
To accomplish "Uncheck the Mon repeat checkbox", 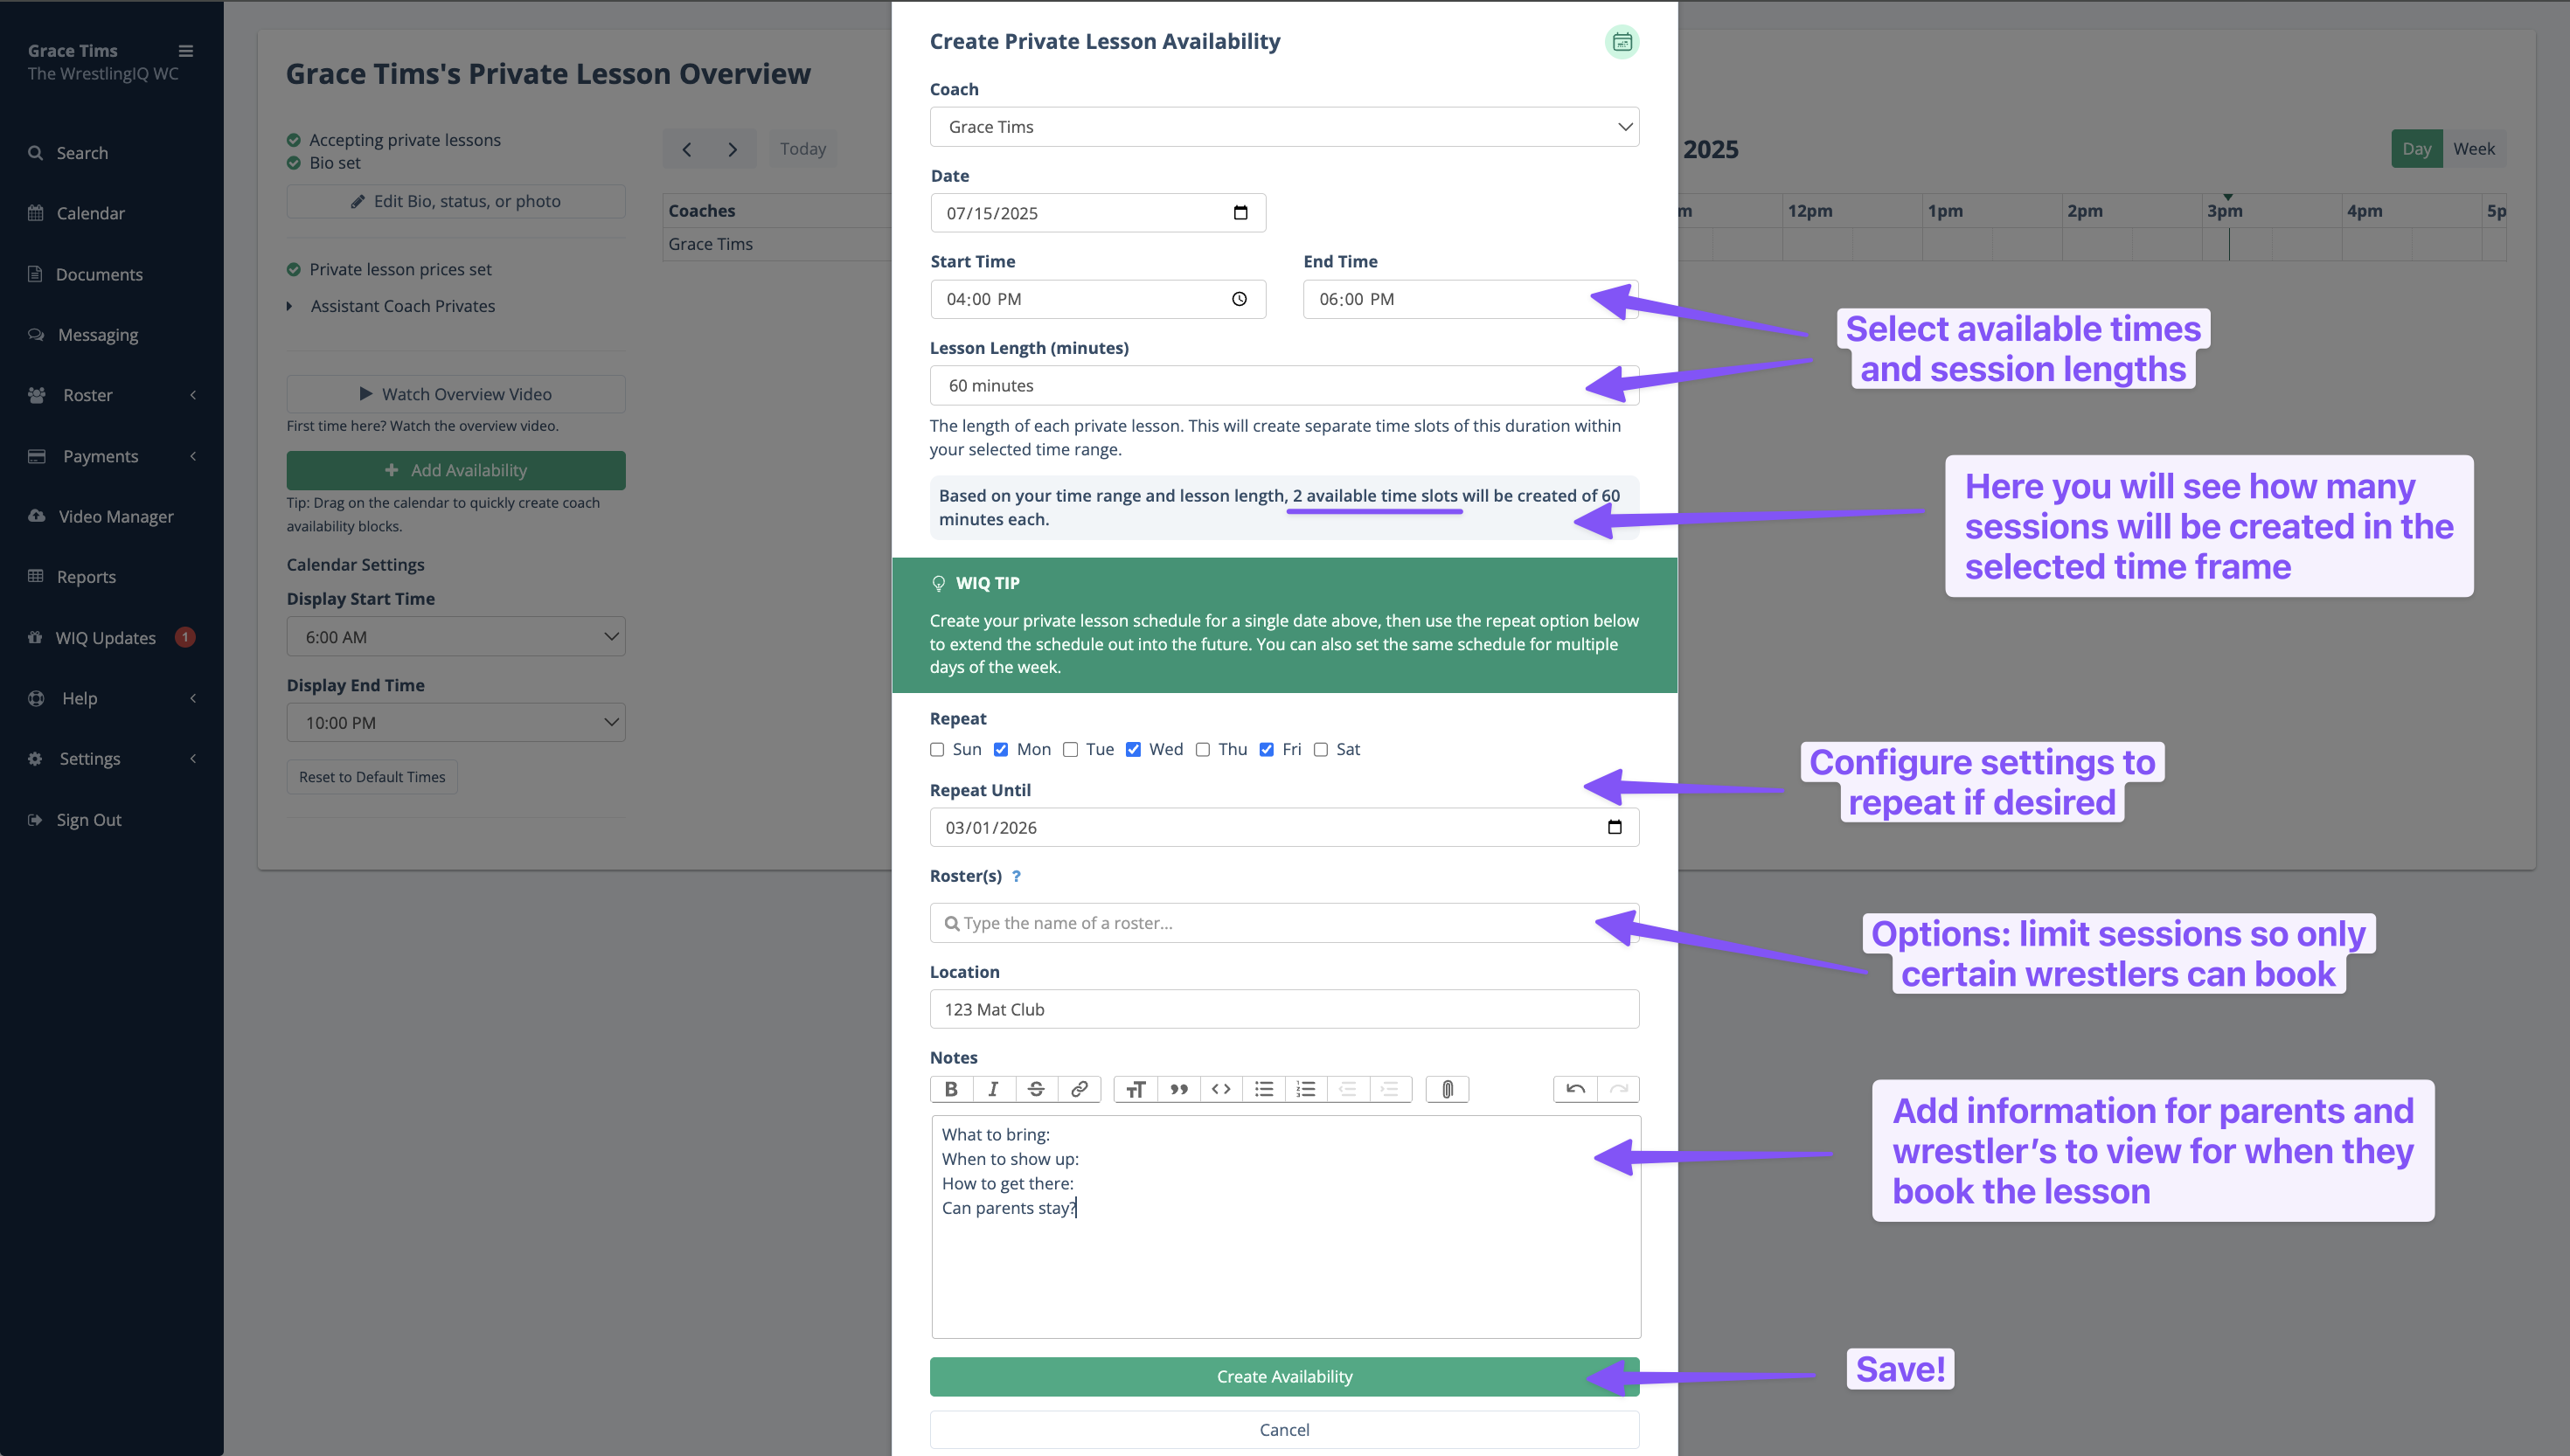I will tap(1001, 749).
